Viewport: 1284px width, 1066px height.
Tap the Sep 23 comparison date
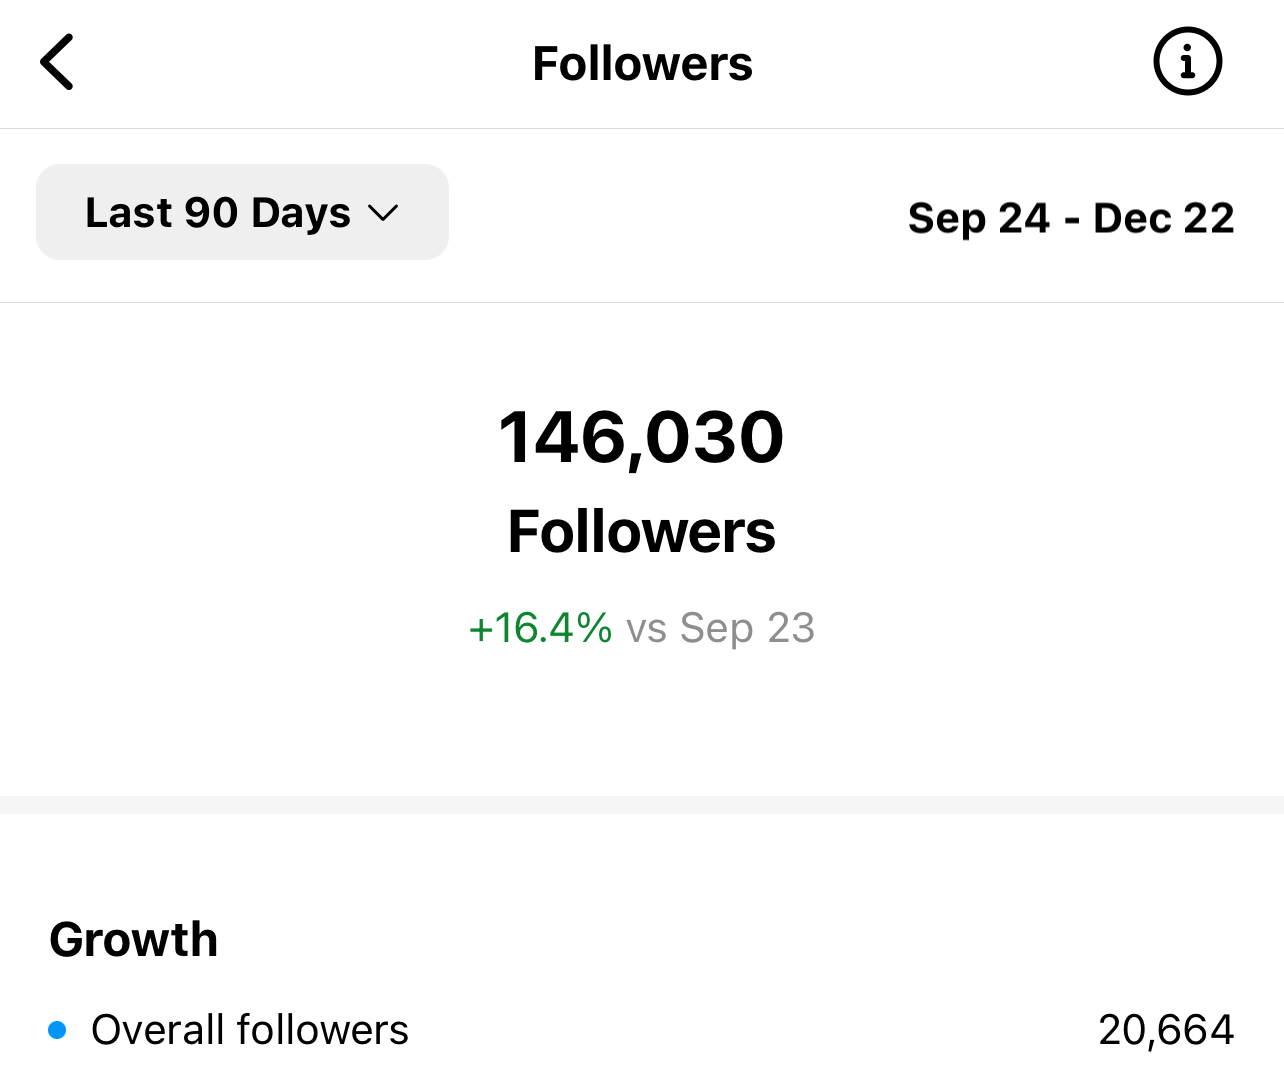[747, 628]
